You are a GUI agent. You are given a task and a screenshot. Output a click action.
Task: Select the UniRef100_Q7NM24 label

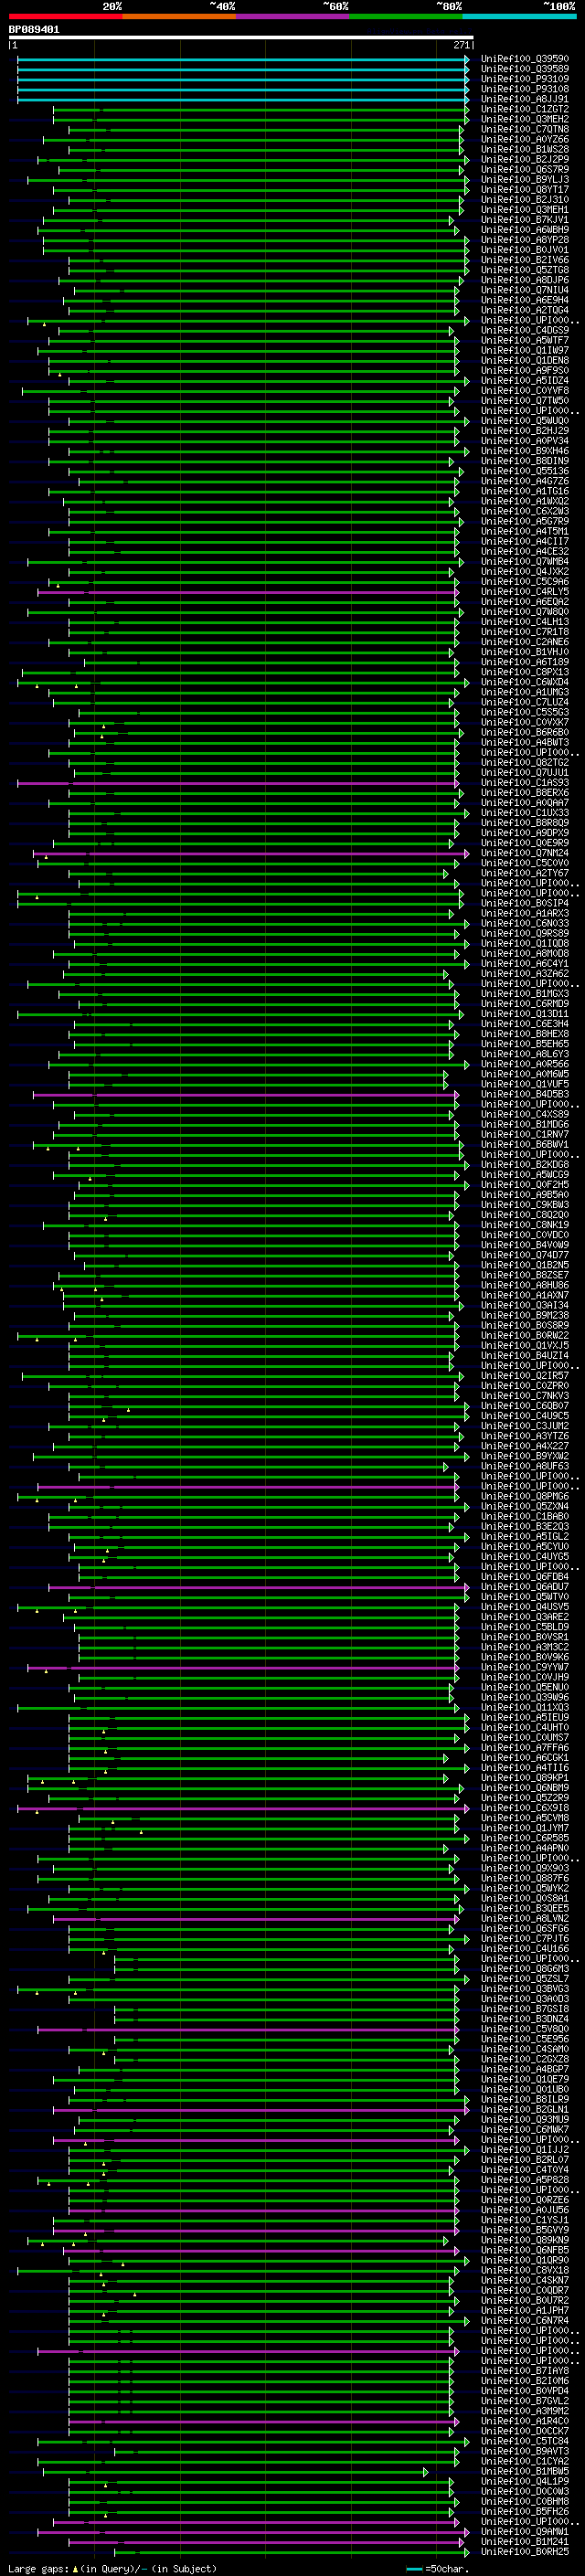[524, 853]
